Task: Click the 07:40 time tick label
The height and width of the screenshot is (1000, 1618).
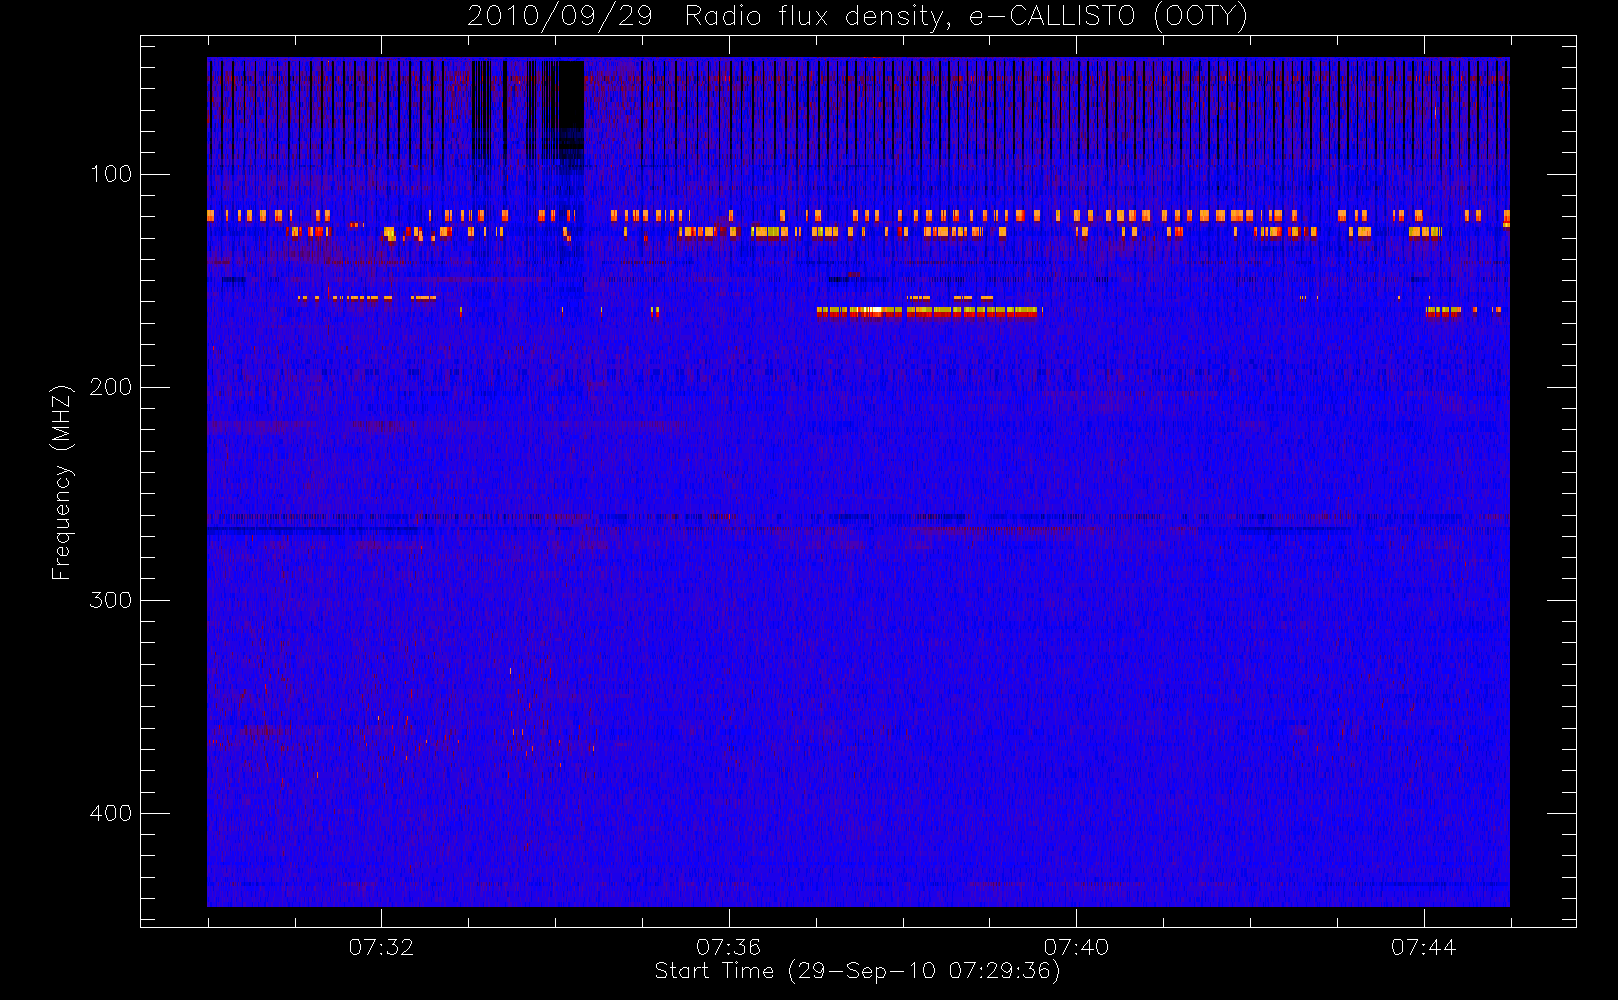Action: click(1076, 947)
